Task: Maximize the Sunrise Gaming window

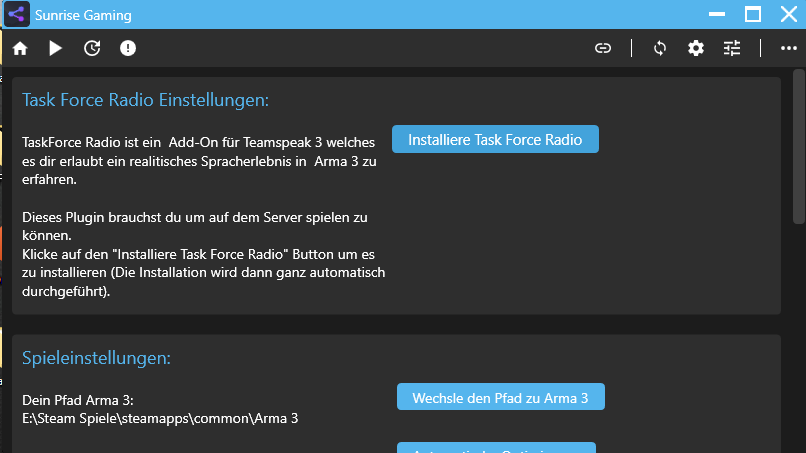Action: pyautogui.click(x=752, y=15)
